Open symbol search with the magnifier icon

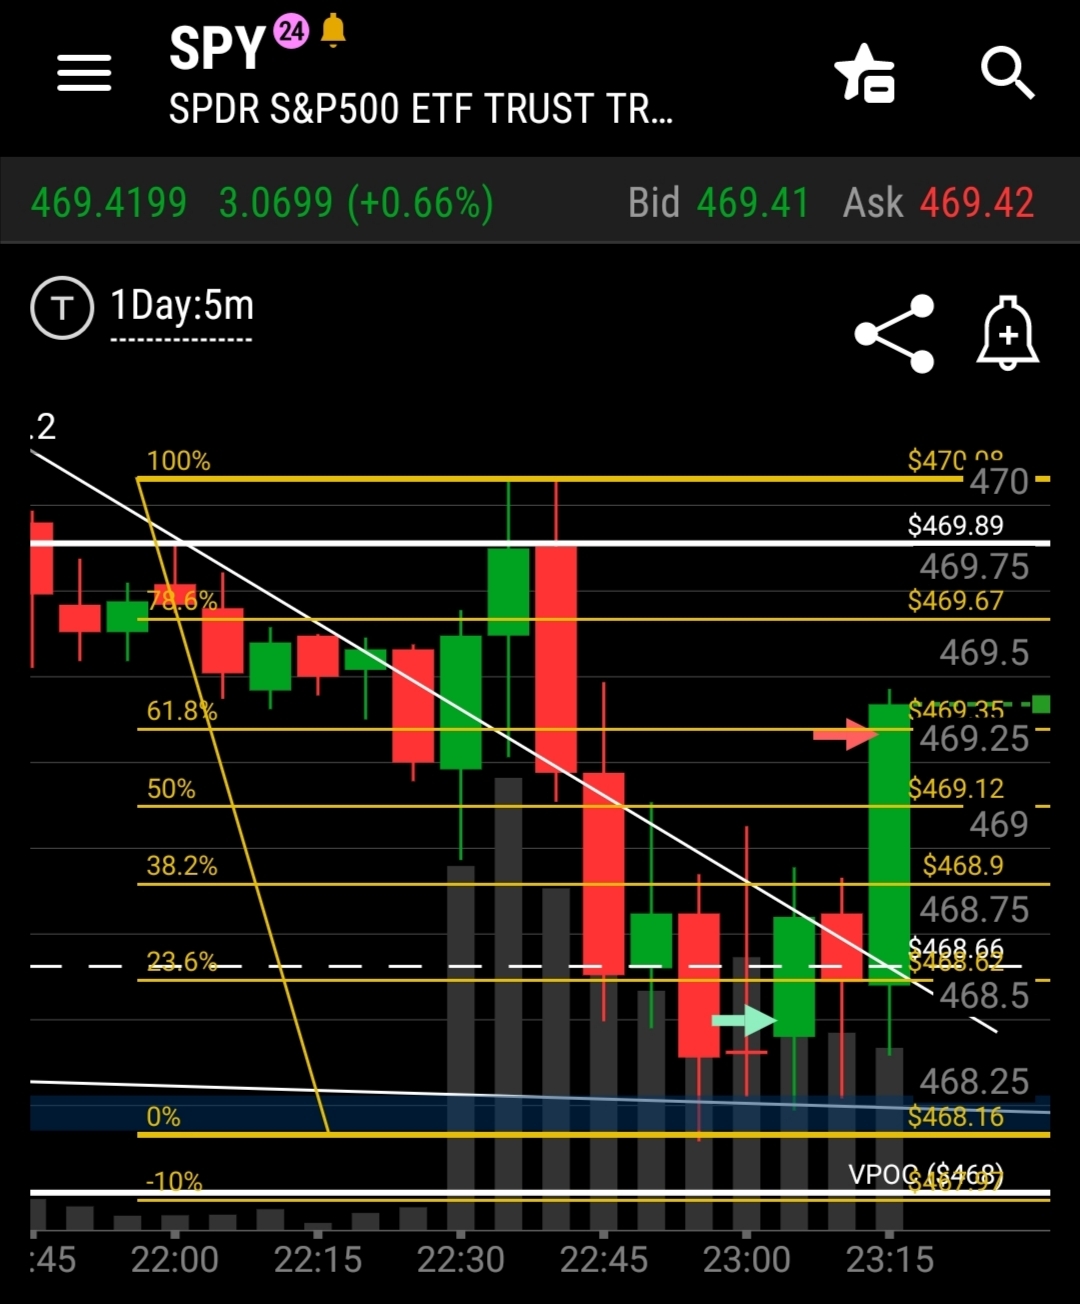point(1006,73)
